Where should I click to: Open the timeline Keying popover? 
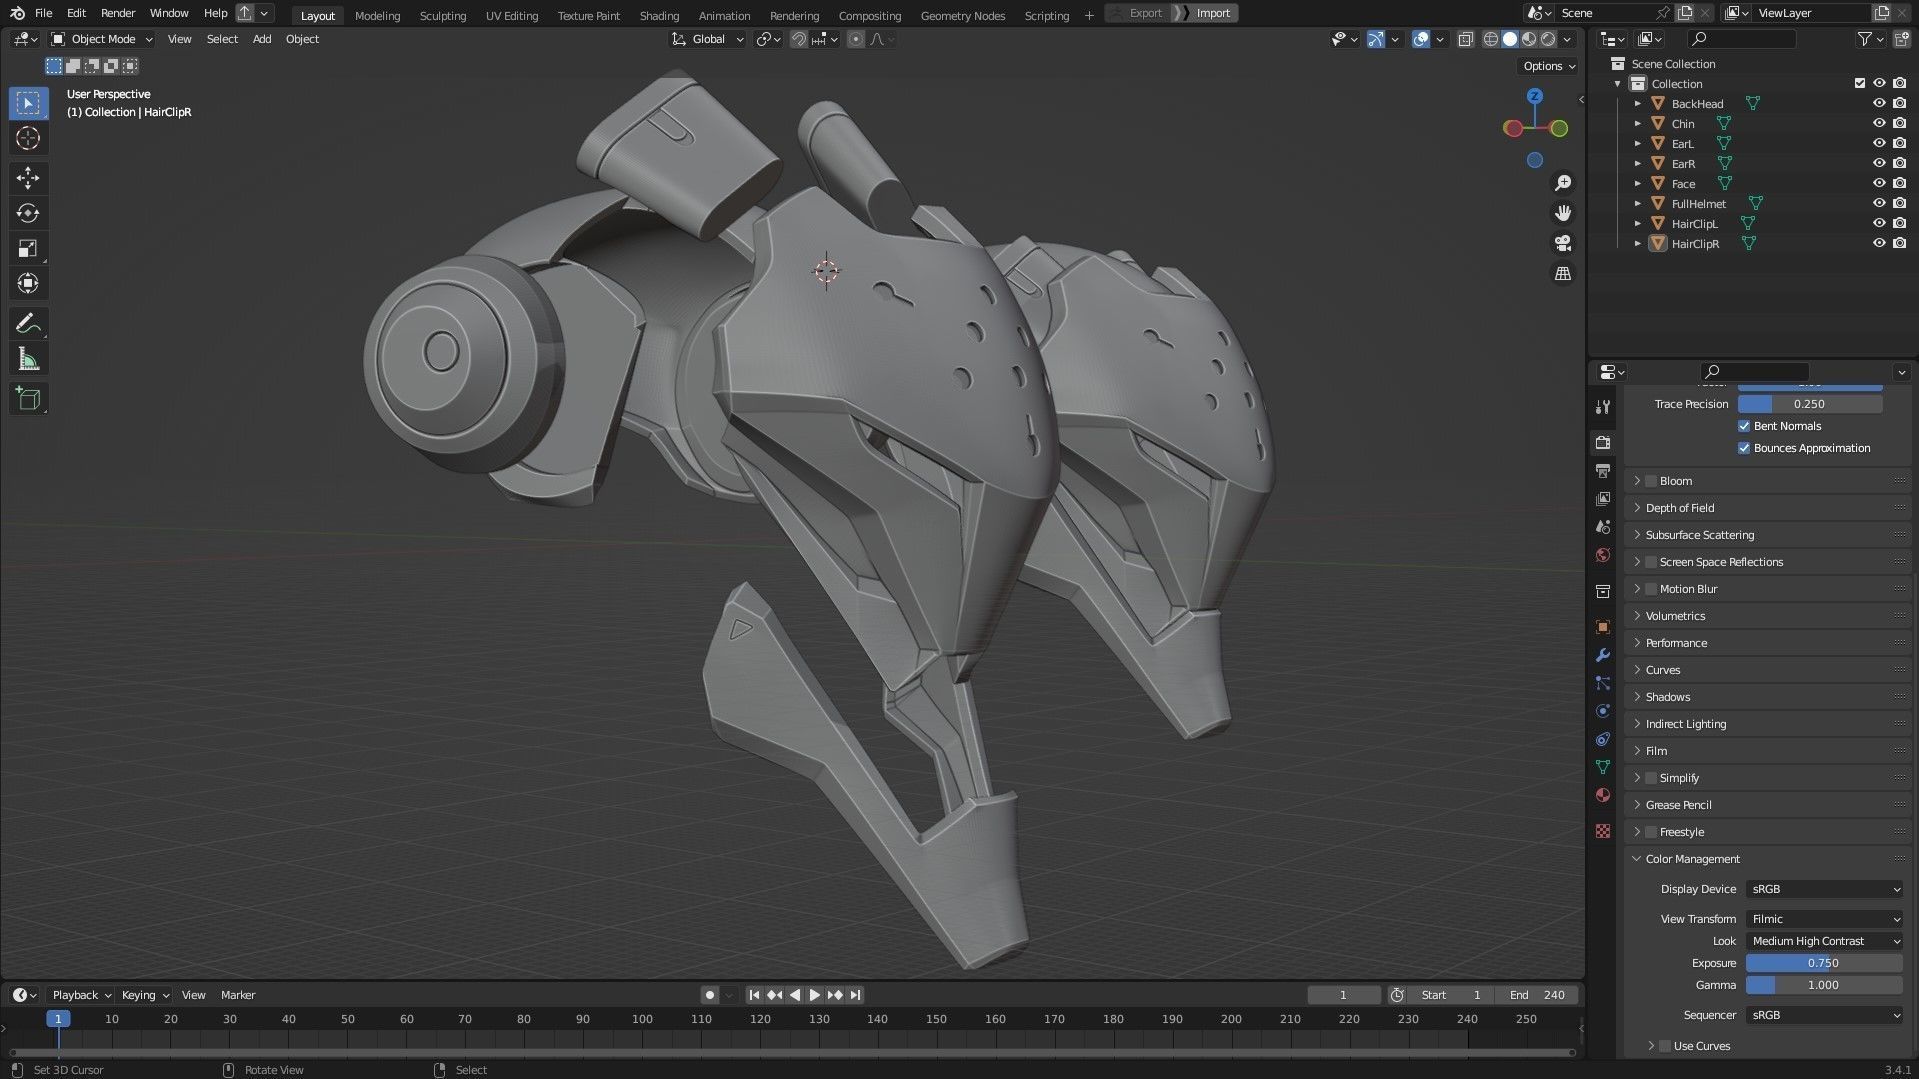145,995
